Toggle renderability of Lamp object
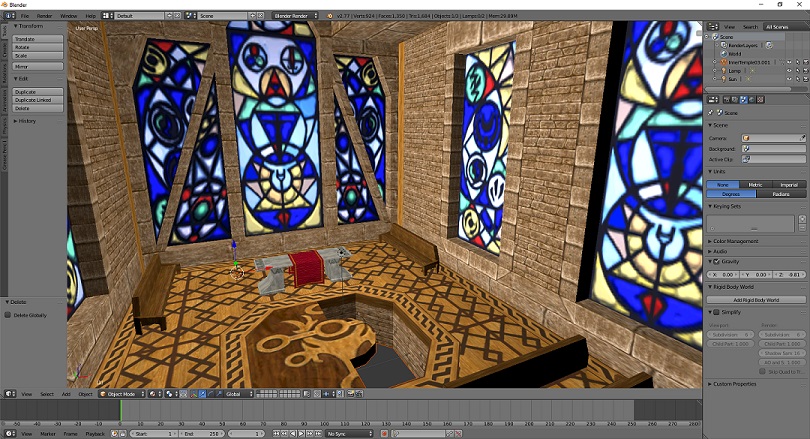Screen dimensions: 810x439 click(x=806, y=71)
